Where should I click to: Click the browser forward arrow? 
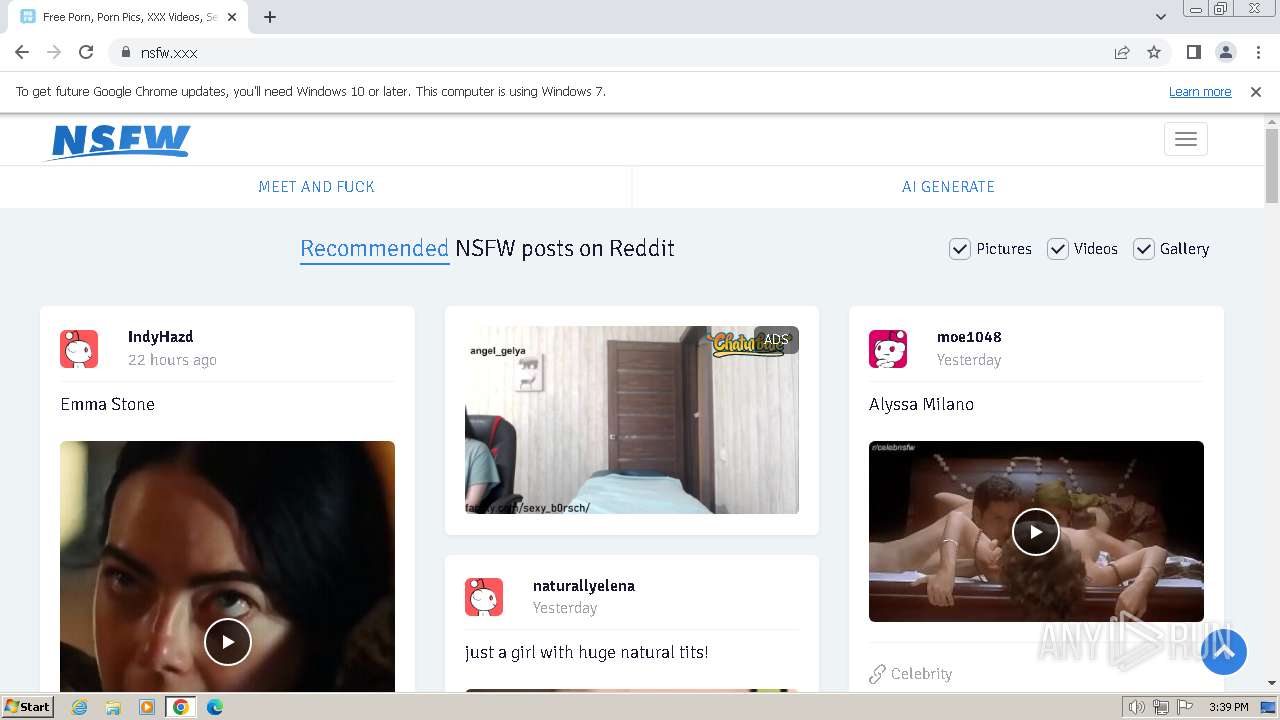[54, 52]
